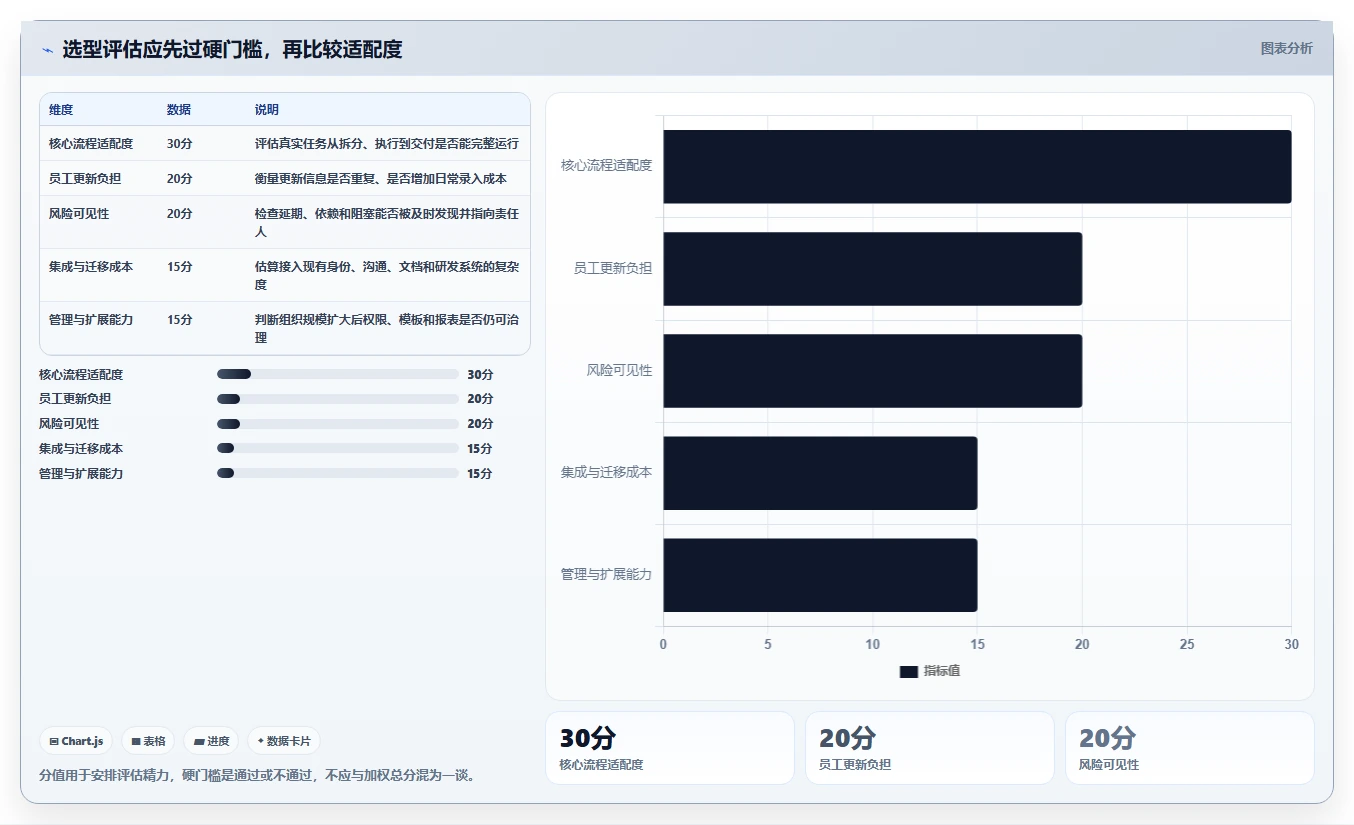Click the chart bar for 核心流程适配度
Viewport: 1354px width, 825px height.
(977, 167)
